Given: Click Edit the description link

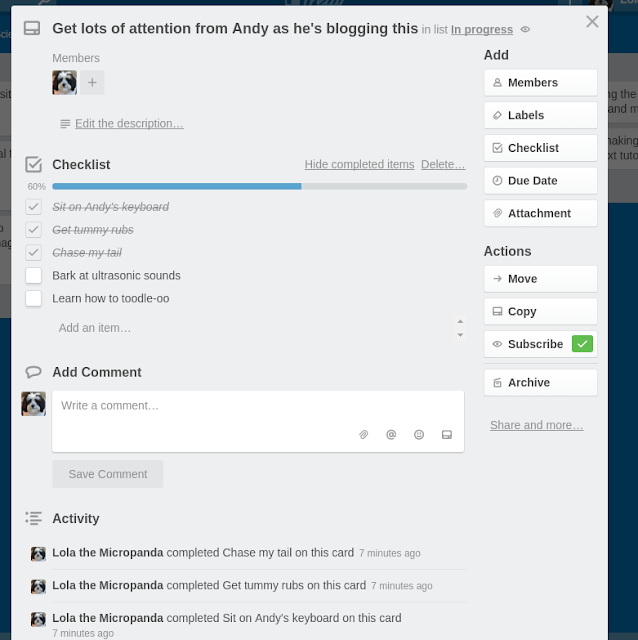Looking at the screenshot, I should 129,123.
